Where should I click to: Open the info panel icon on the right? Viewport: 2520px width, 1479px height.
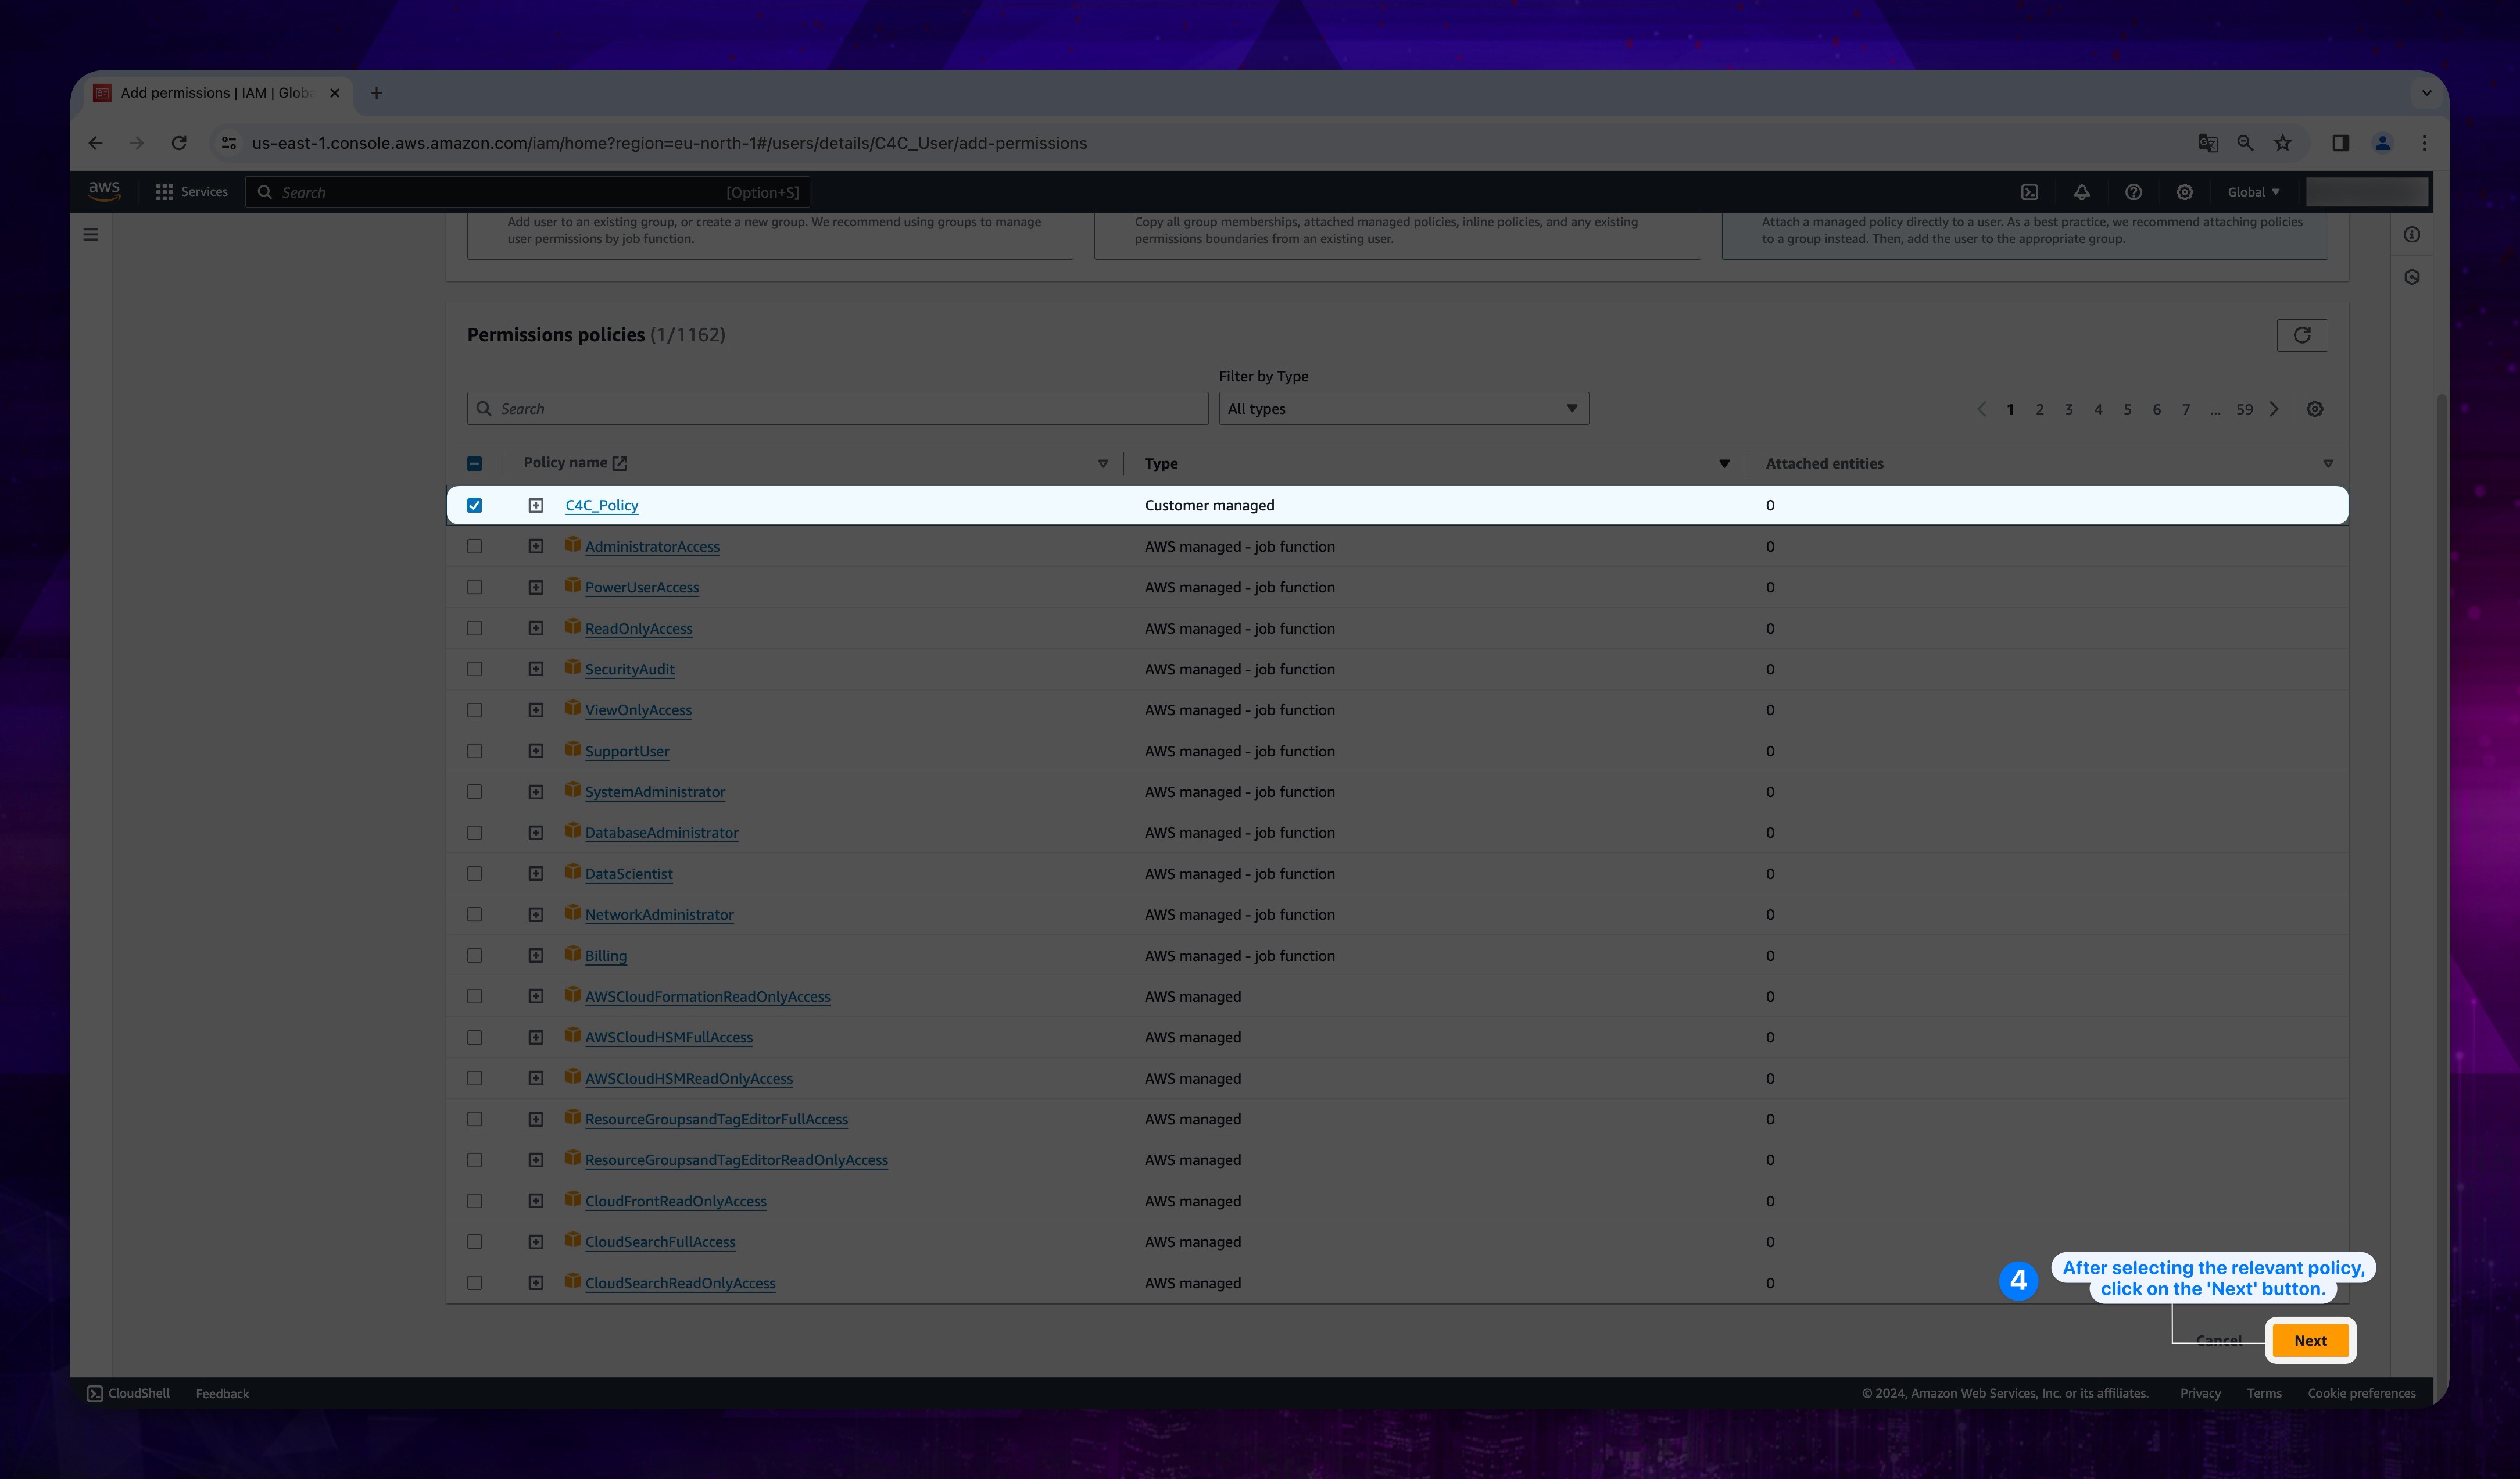(2412, 235)
